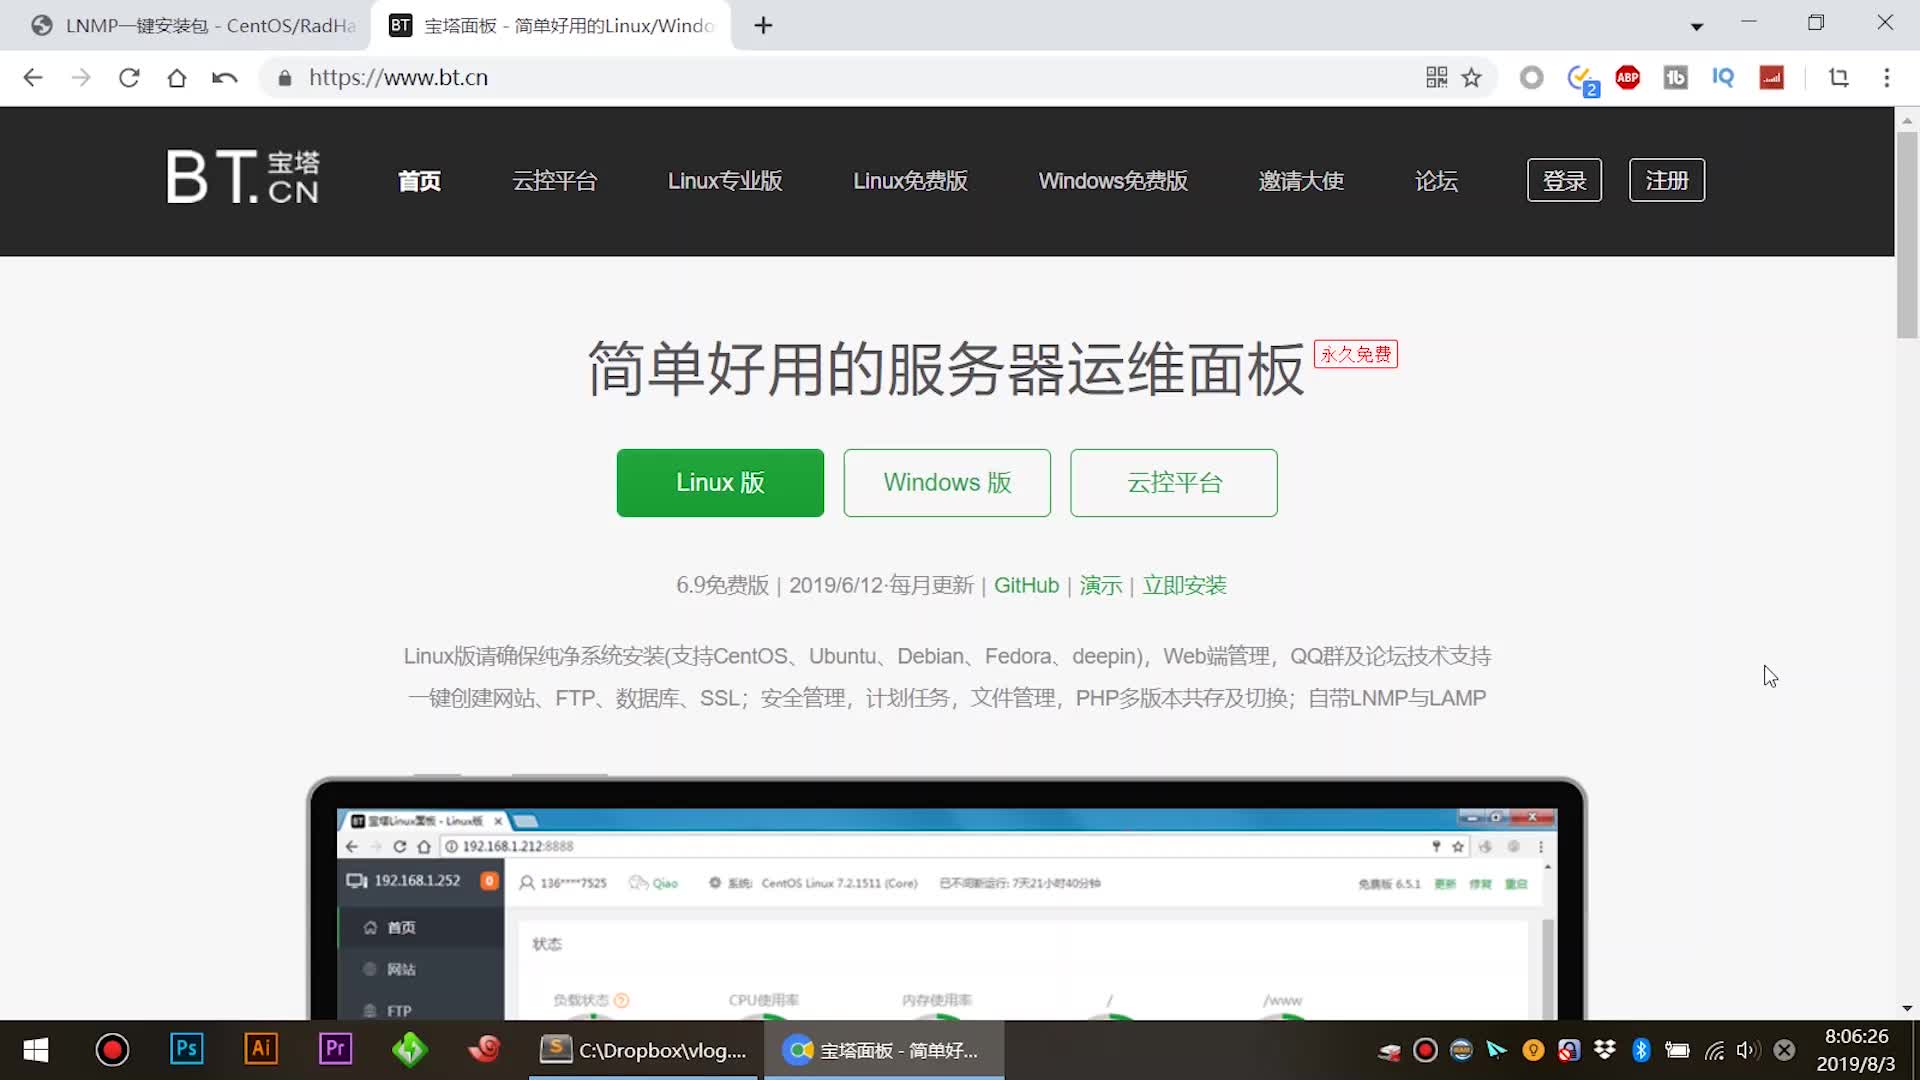Open the Windows Start menu
This screenshot has height=1080, width=1920.
point(36,1050)
